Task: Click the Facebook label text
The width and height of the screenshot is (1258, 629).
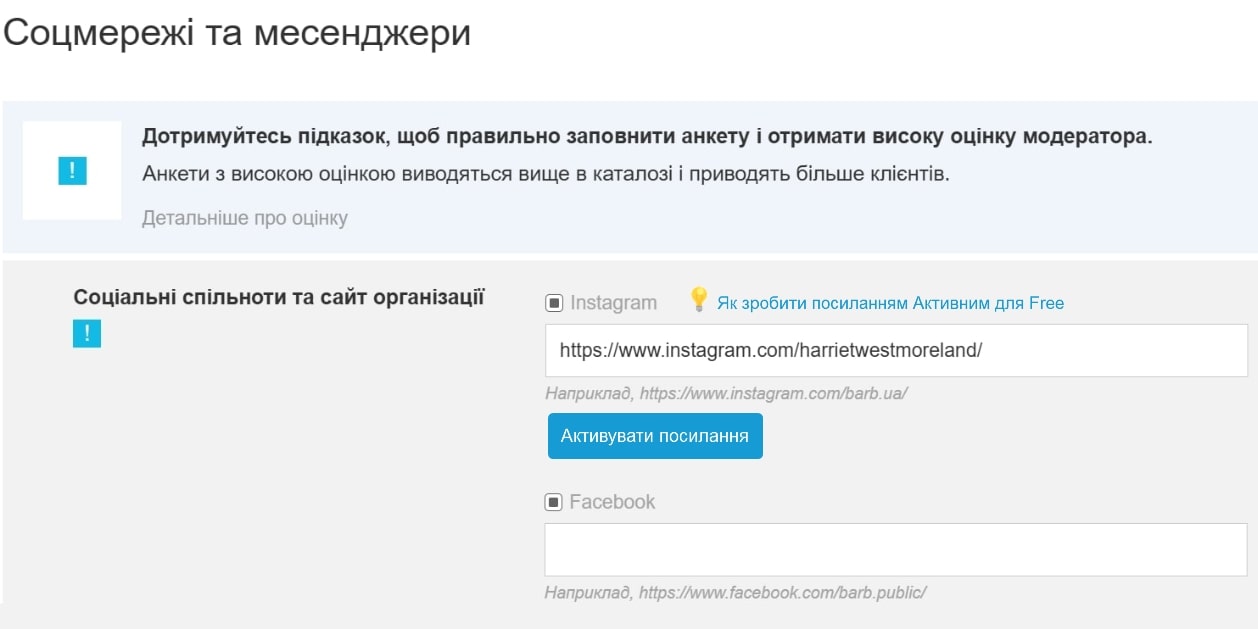Action: click(612, 502)
